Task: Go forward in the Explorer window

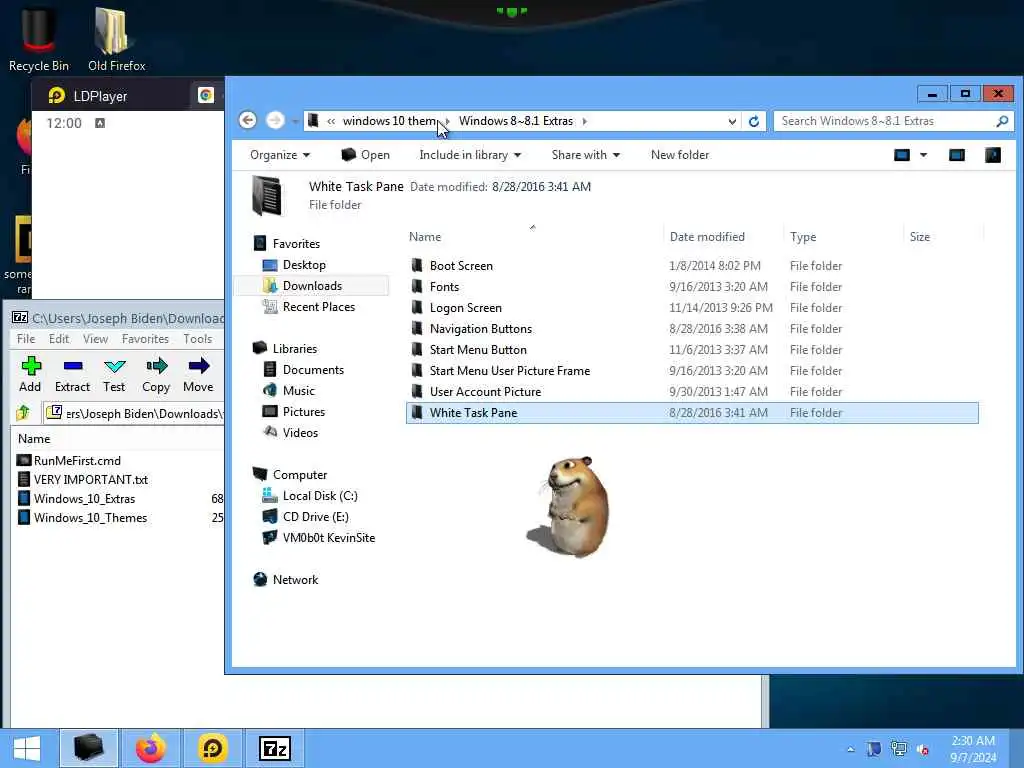Action: click(275, 120)
